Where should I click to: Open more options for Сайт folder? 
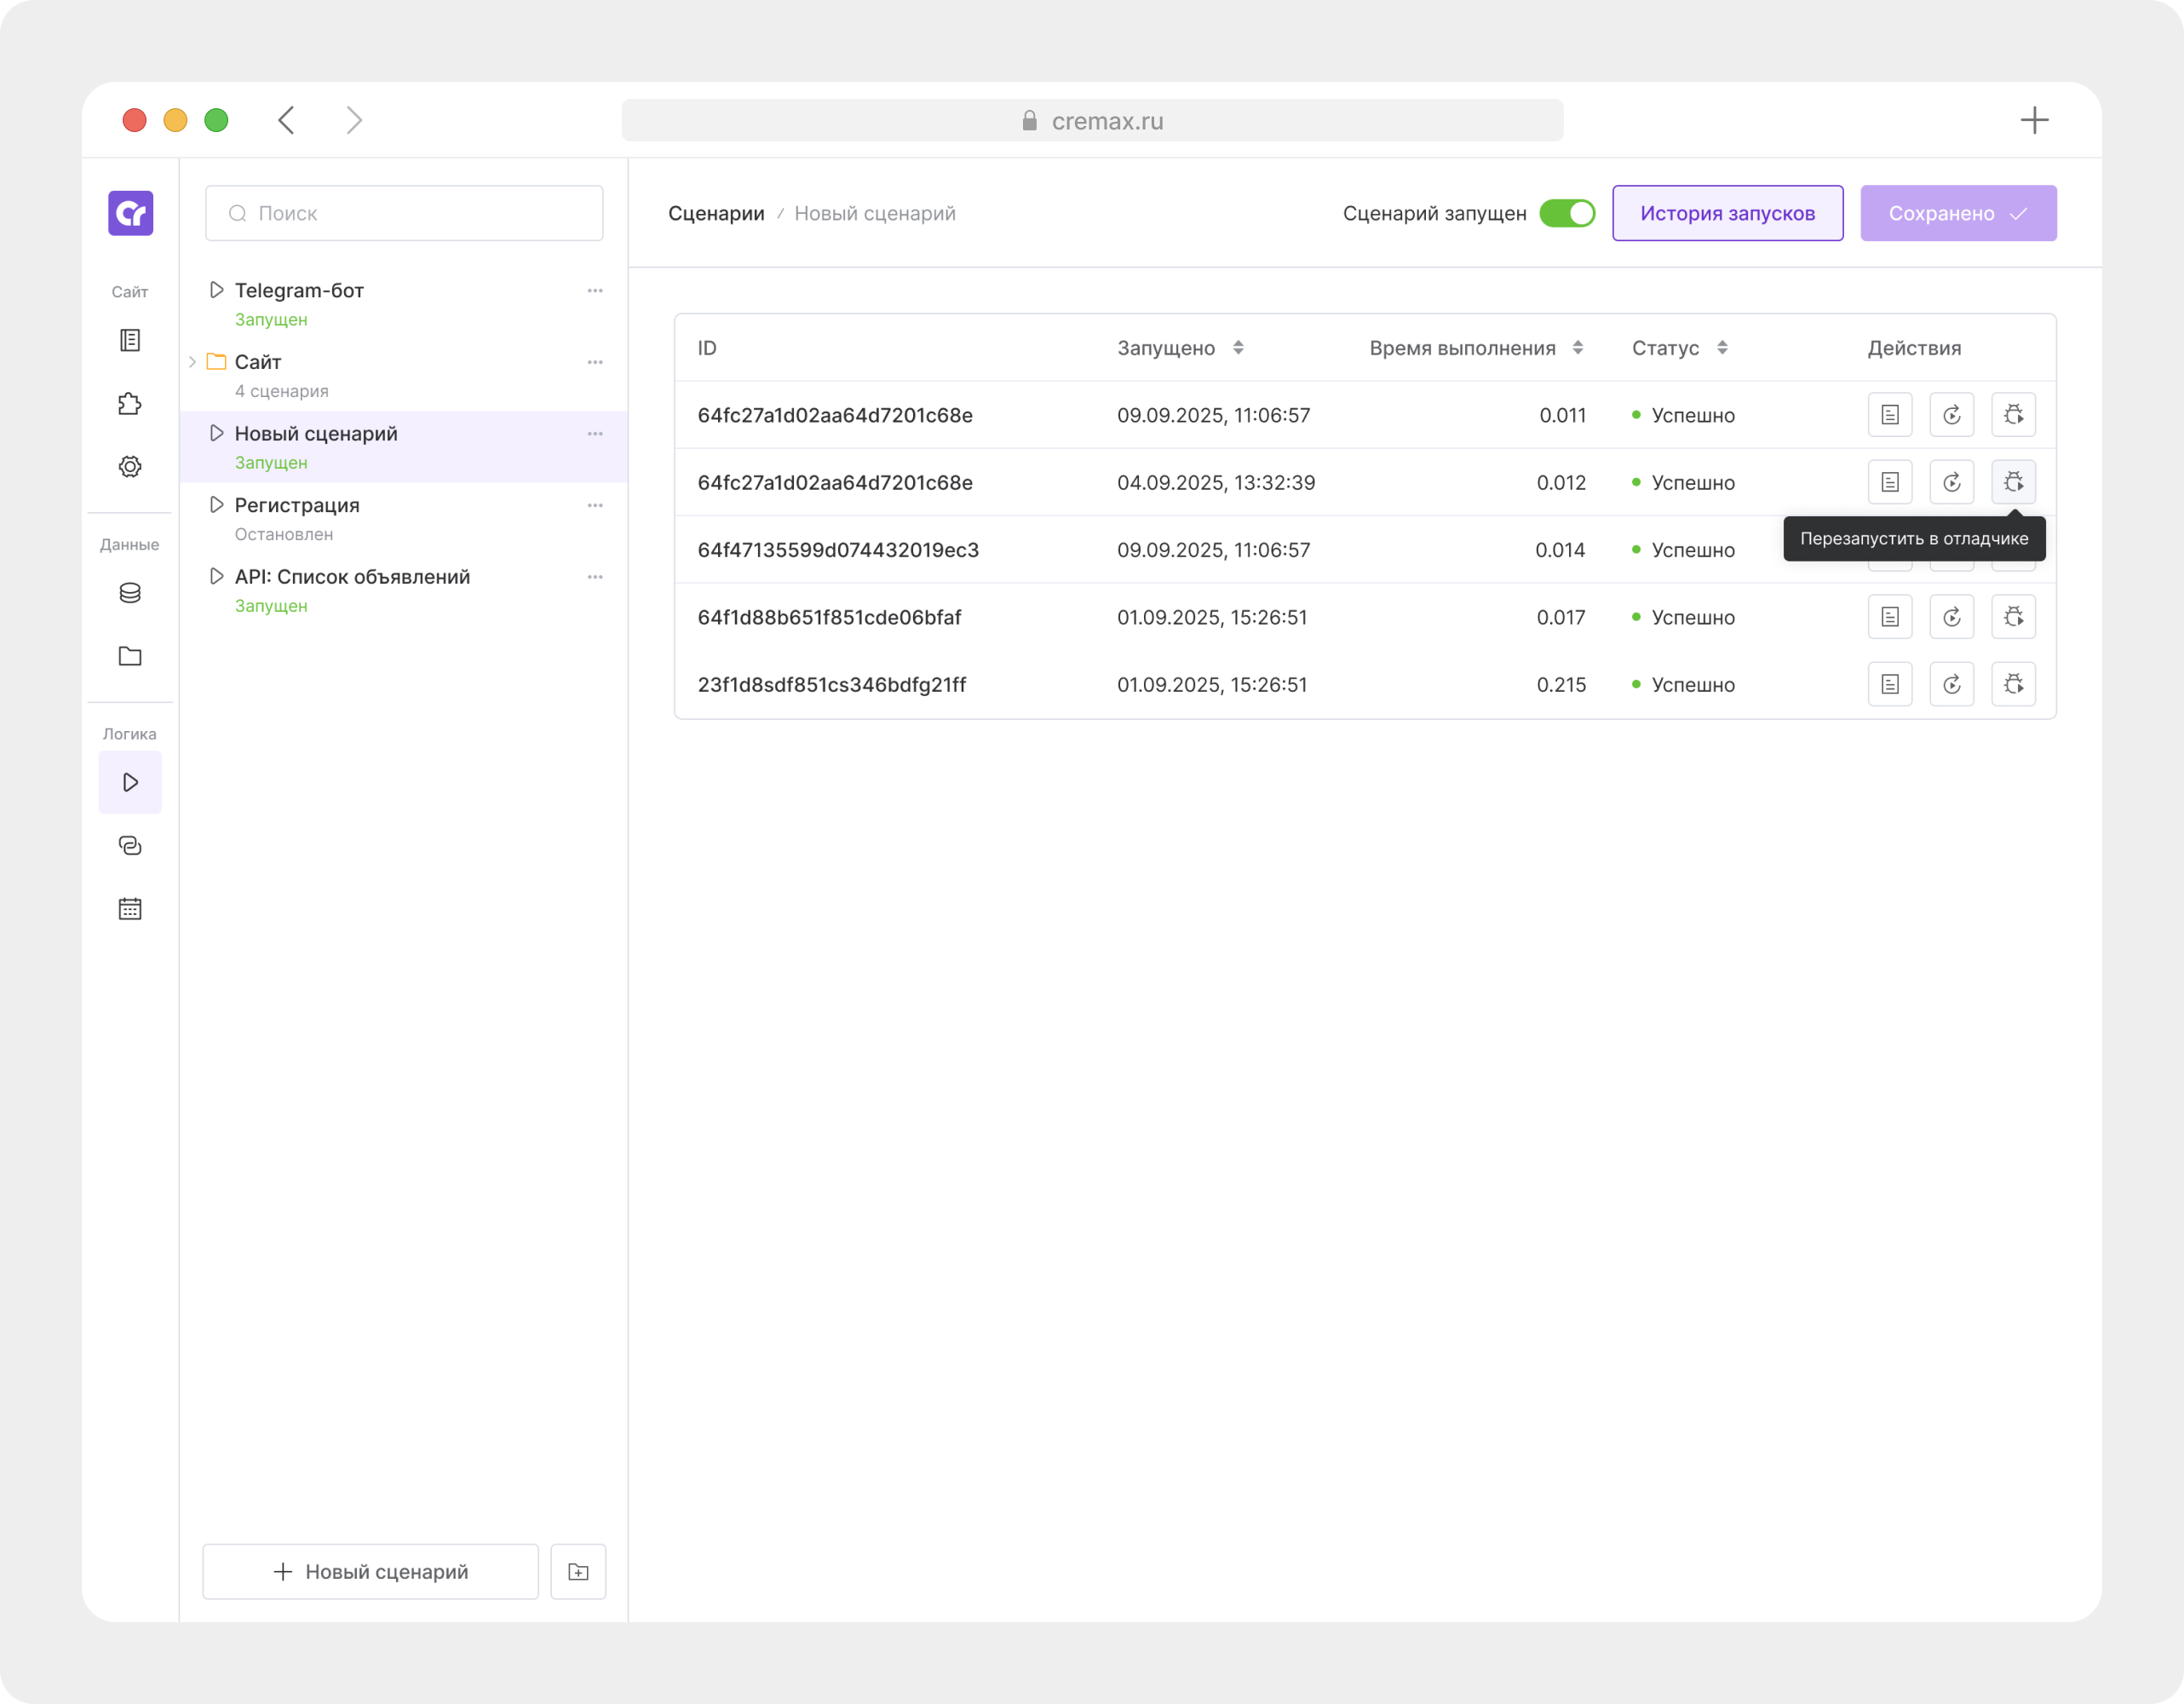tap(595, 362)
